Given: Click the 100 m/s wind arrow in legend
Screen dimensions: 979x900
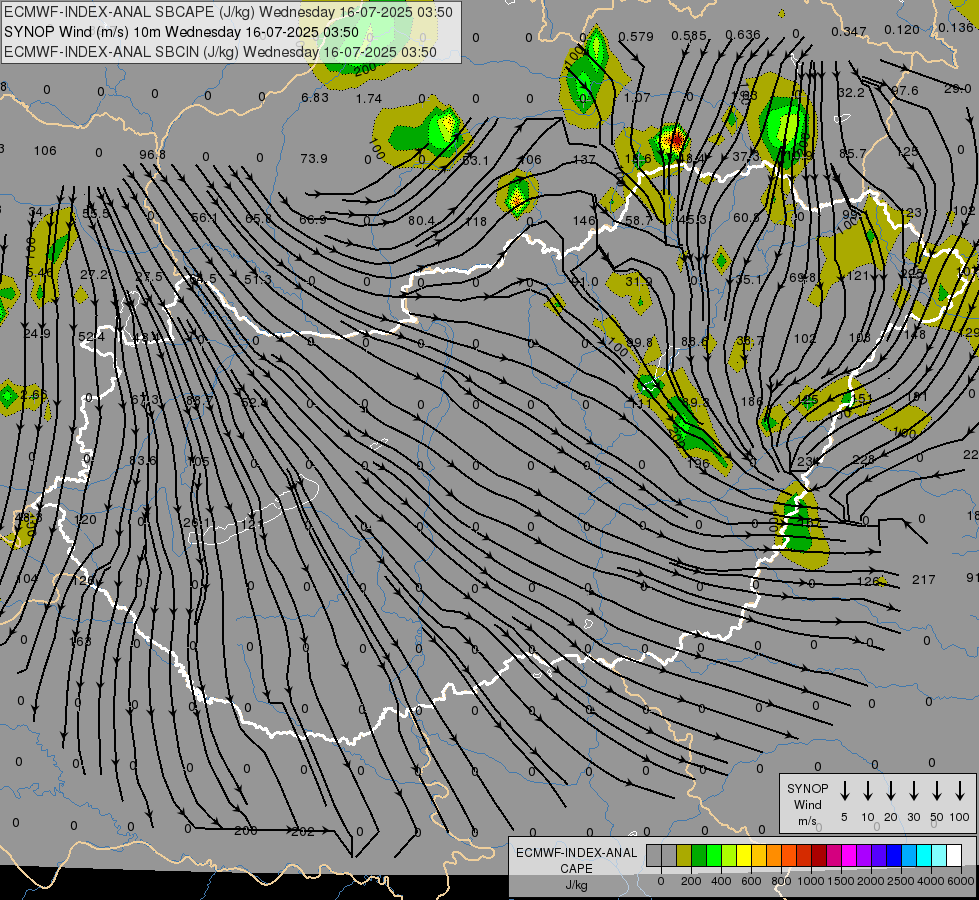Looking at the screenshot, I should (960, 791).
